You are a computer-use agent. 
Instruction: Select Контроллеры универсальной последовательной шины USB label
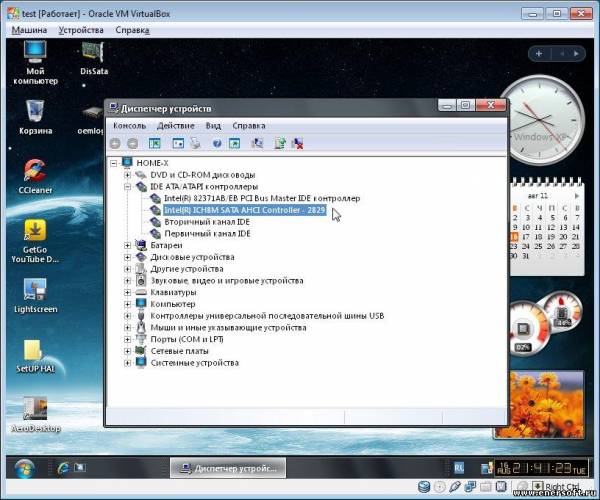(267, 316)
